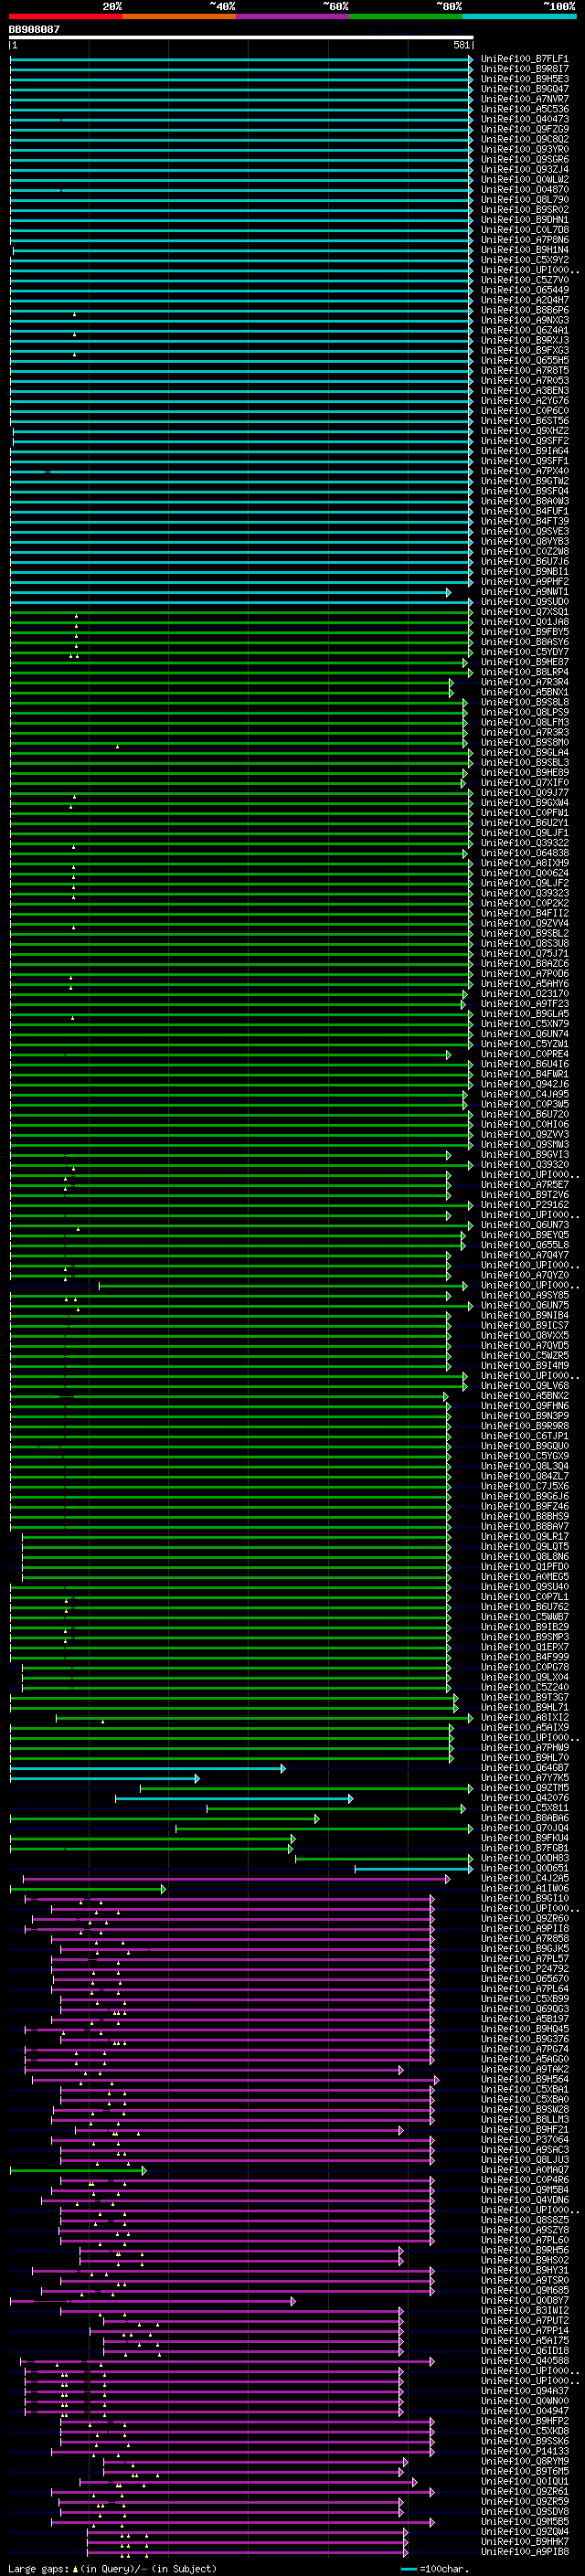Click UniRef100_P24792 hit
This screenshot has width=585, height=2576.
point(525,1968)
